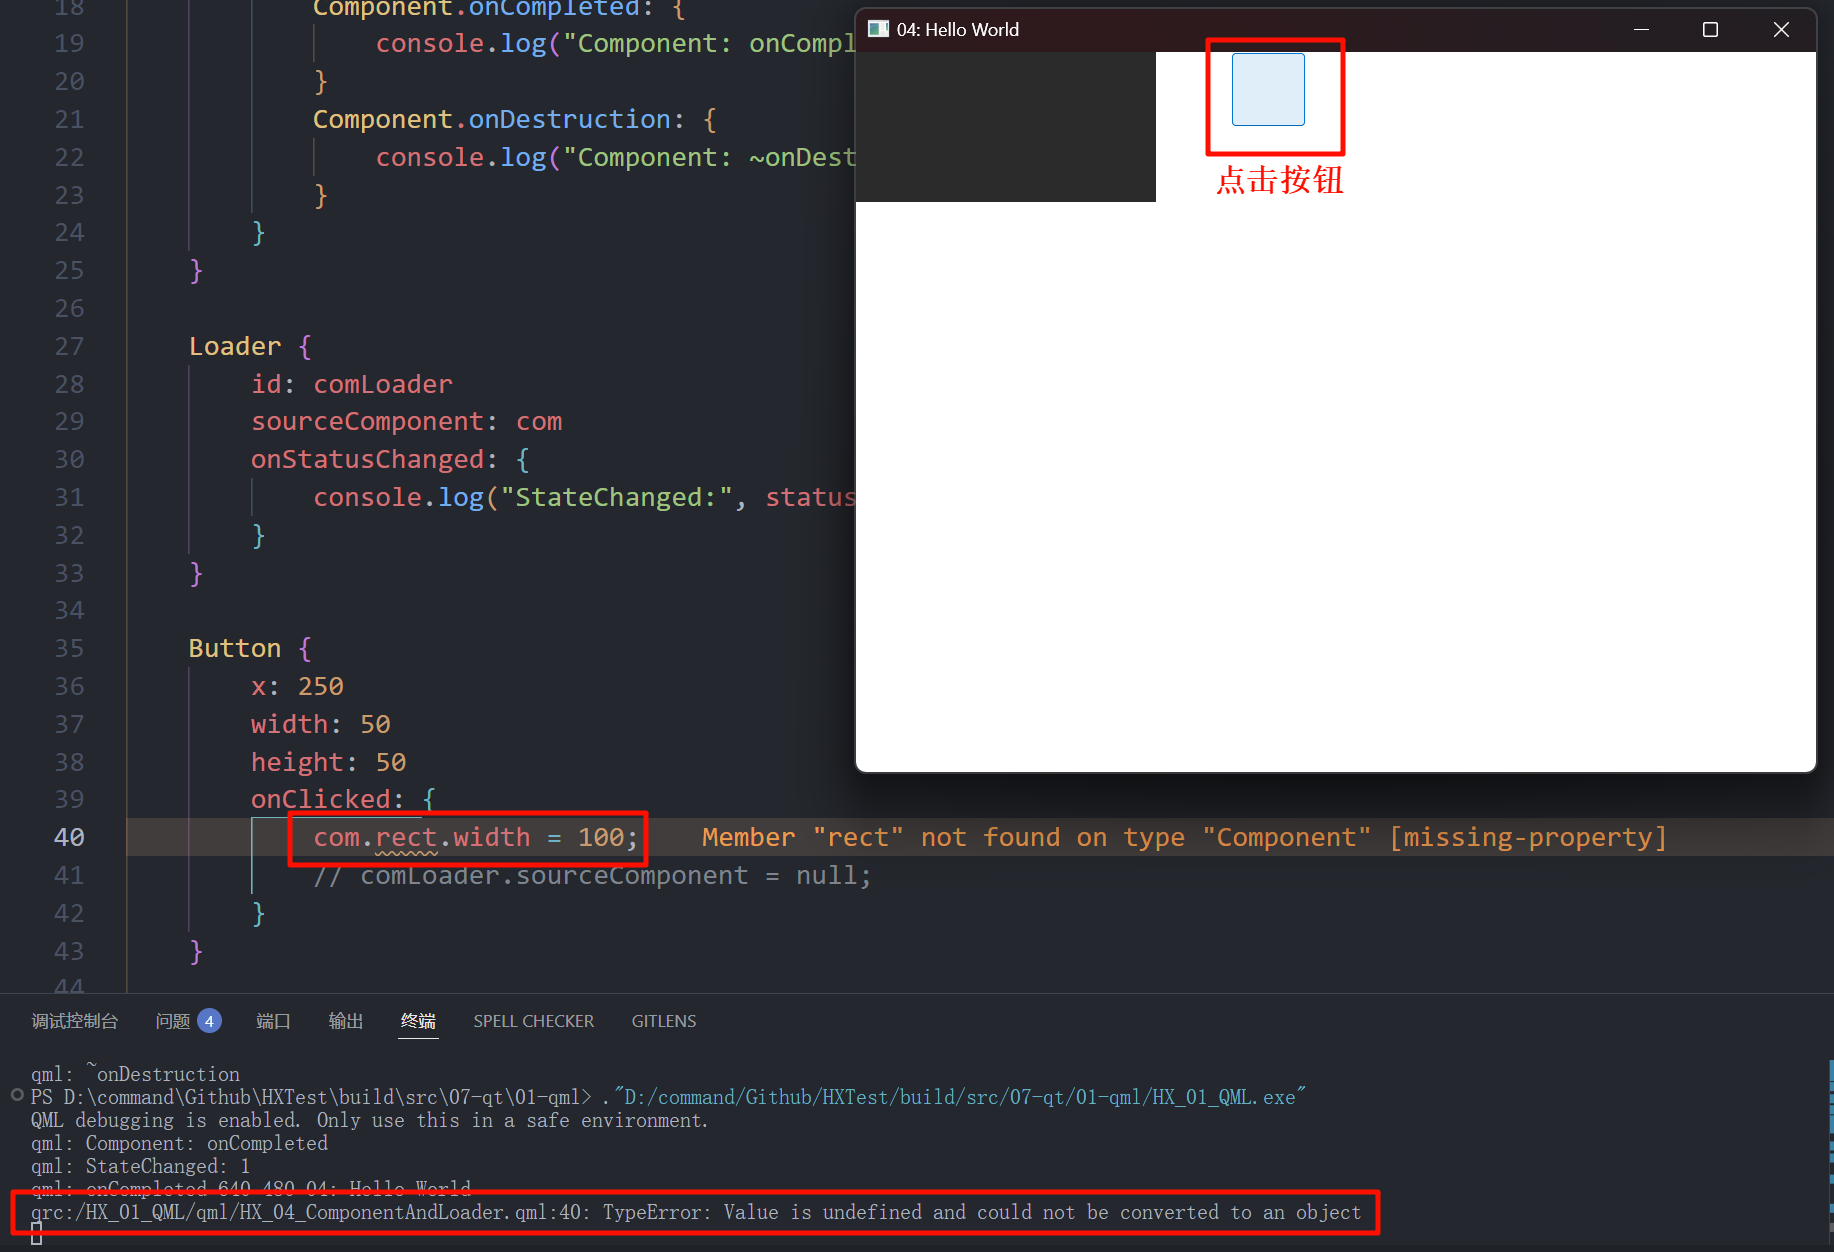Click line number 40 in the gutter
Viewport: 1834px width, 1252px height.
pyautogui.click(x=69, y=837)
